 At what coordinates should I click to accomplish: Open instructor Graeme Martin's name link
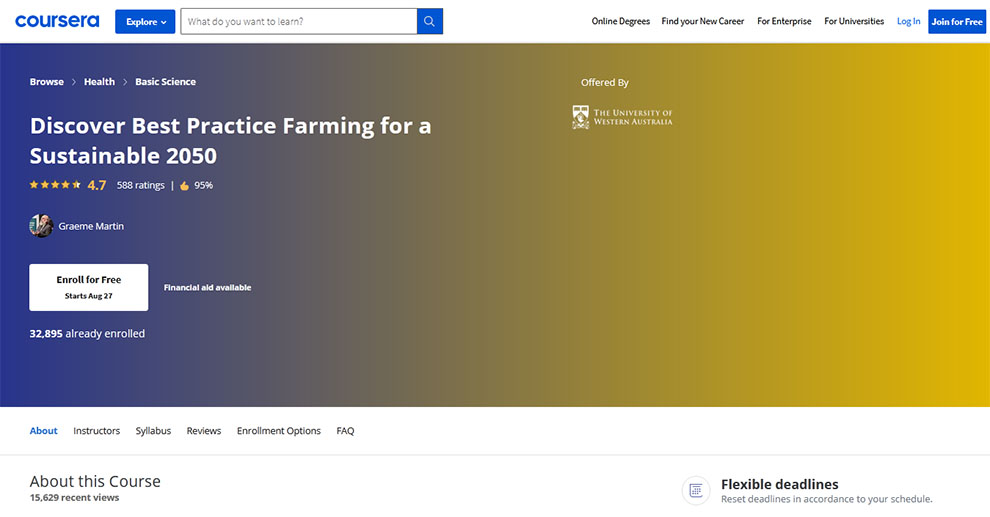(x=91, y=226)
